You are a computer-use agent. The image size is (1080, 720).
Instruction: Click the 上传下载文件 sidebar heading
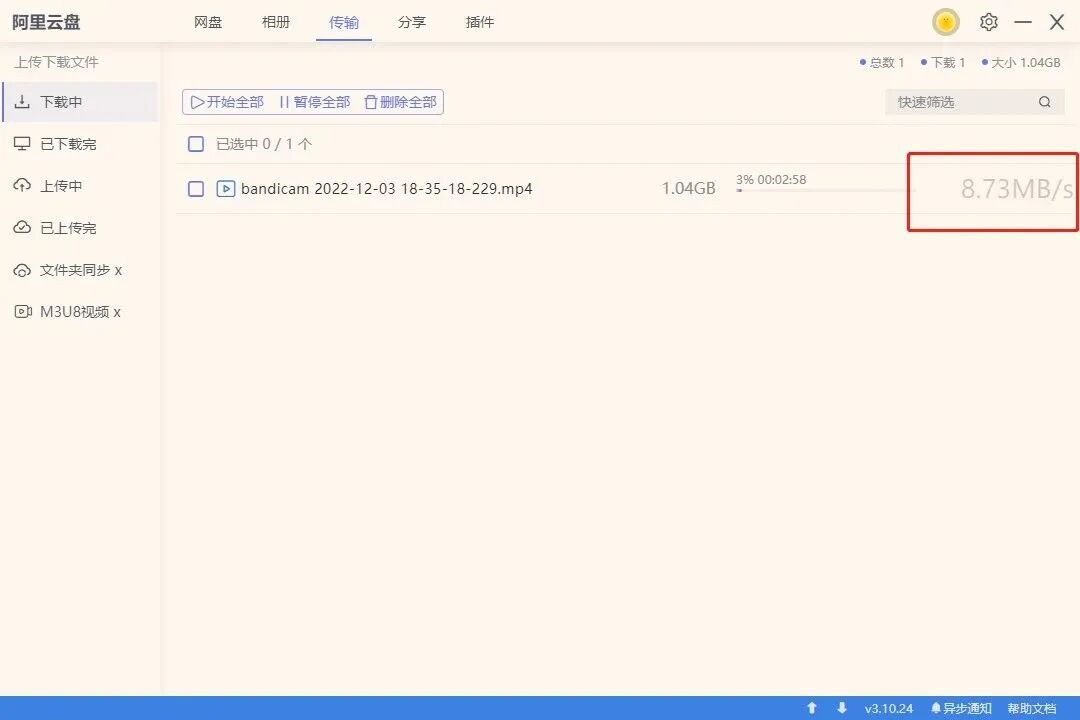click(56, 62)
